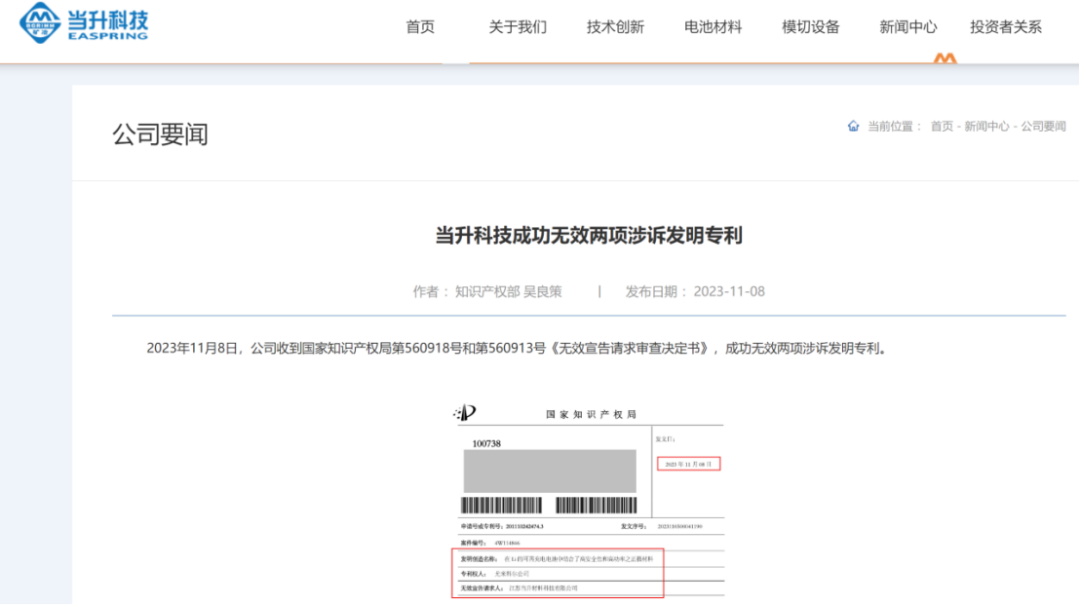Screen dimensions: 1080x605
Task: Click the publish date 2023-11-08
Action: [729, 291]
